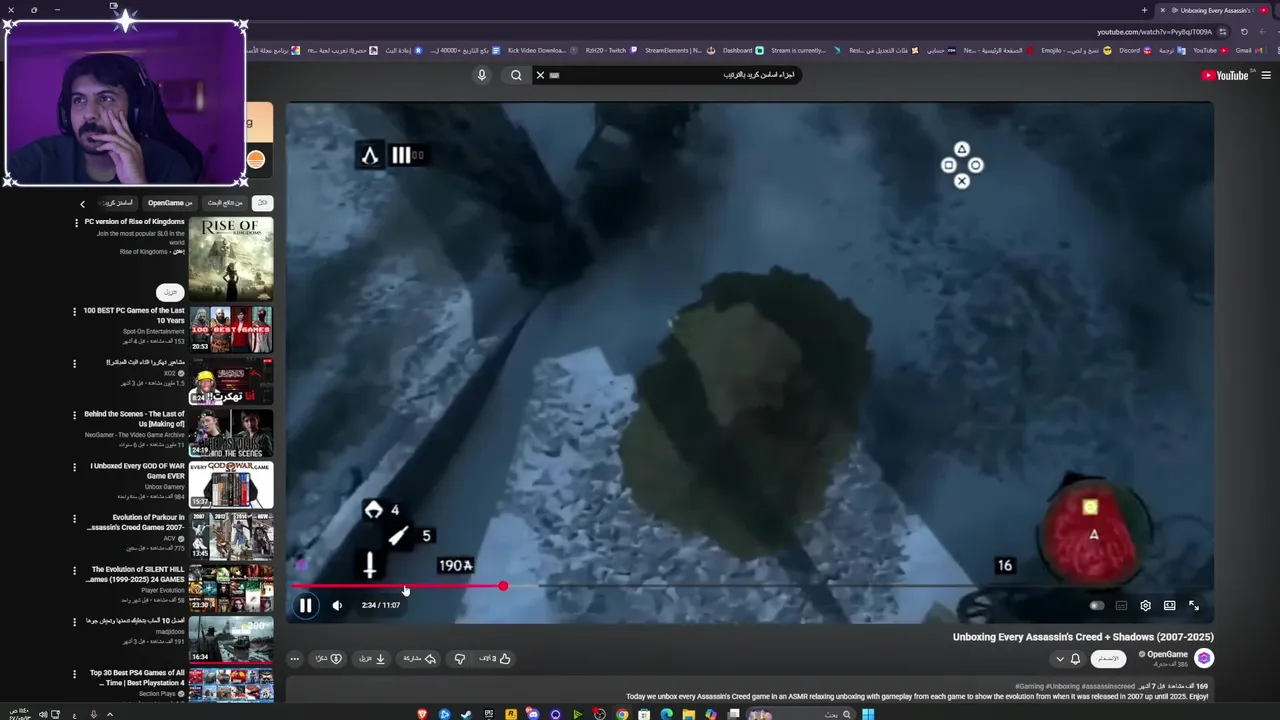Image resolution: width=1280 pixels, height=720 pixels.
Task: Open options menu for Evolution of Parkour video
Action: (x=74, y=519)
